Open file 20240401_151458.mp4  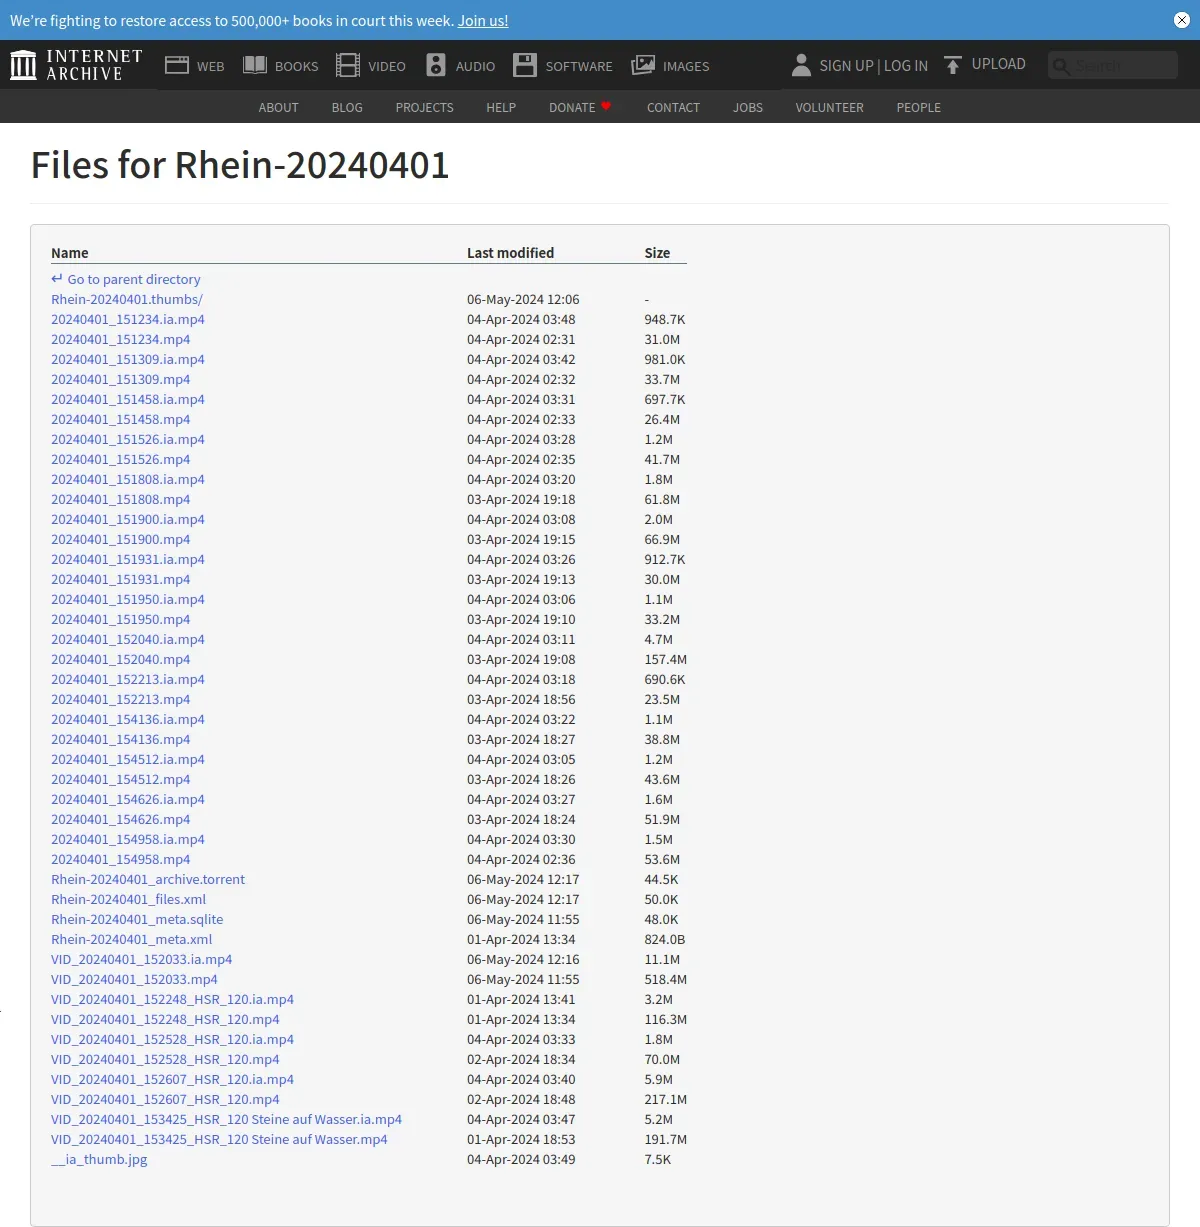pyautogui.click(x=120, y=419)
